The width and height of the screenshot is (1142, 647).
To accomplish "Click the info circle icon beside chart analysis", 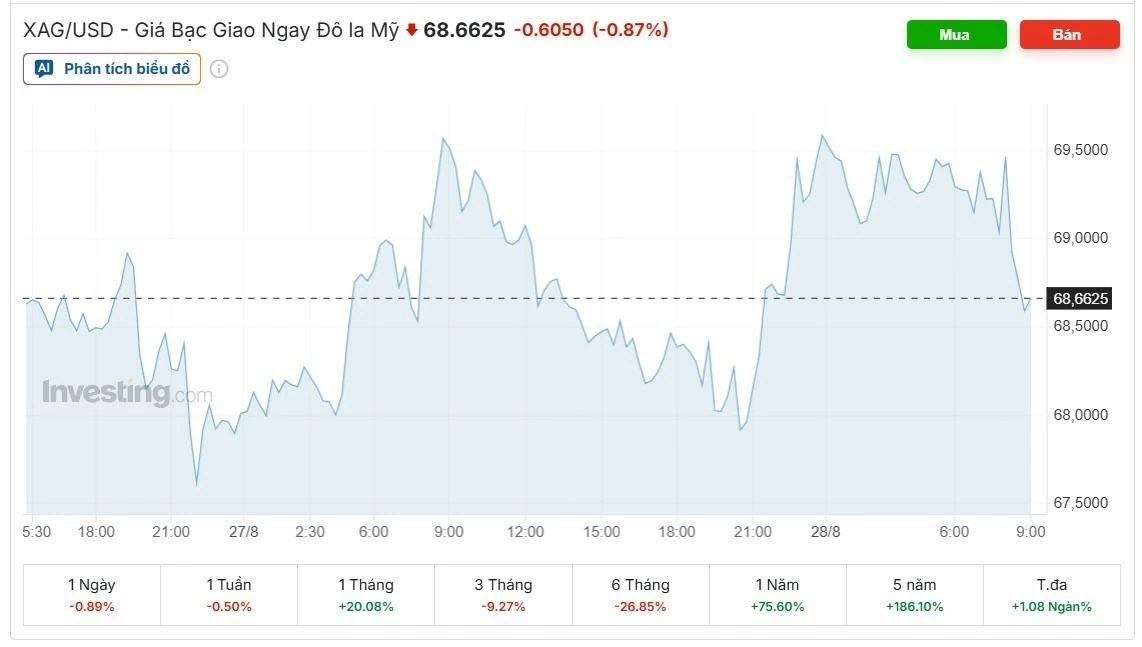I will (x=218, y=68).
